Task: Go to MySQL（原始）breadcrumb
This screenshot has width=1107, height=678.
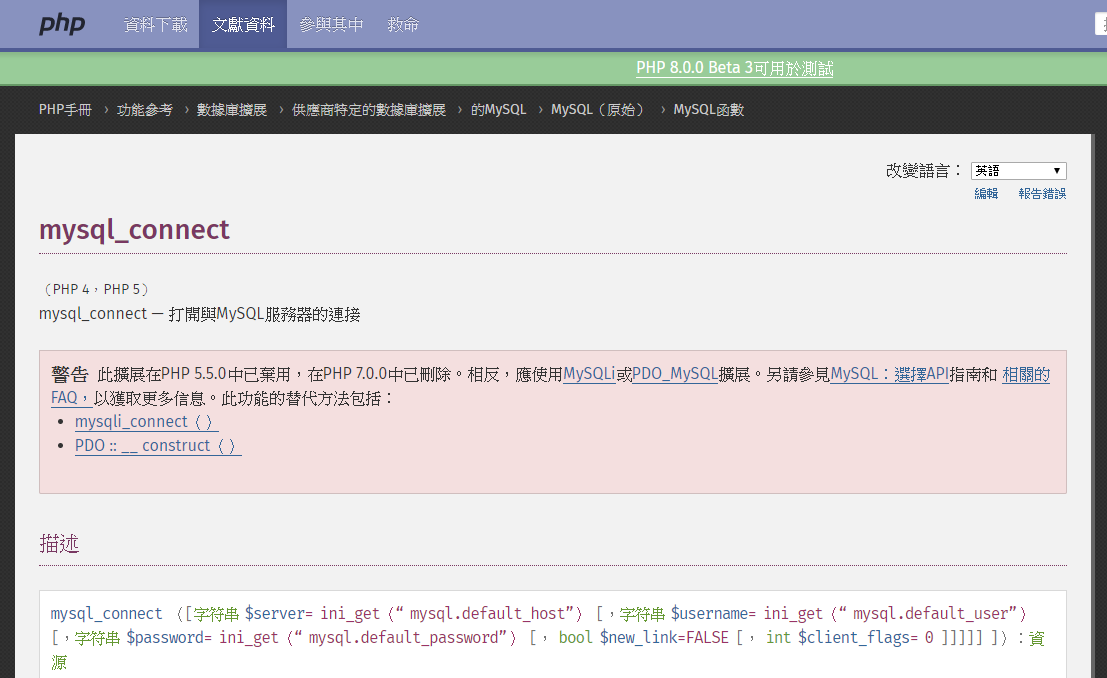Action: (x=600, y=109)
